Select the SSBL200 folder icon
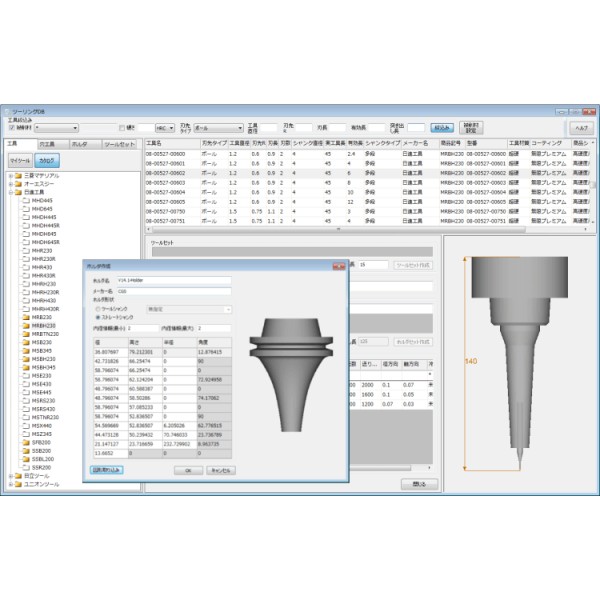600x600 pixels. click(x=26, y=459)
